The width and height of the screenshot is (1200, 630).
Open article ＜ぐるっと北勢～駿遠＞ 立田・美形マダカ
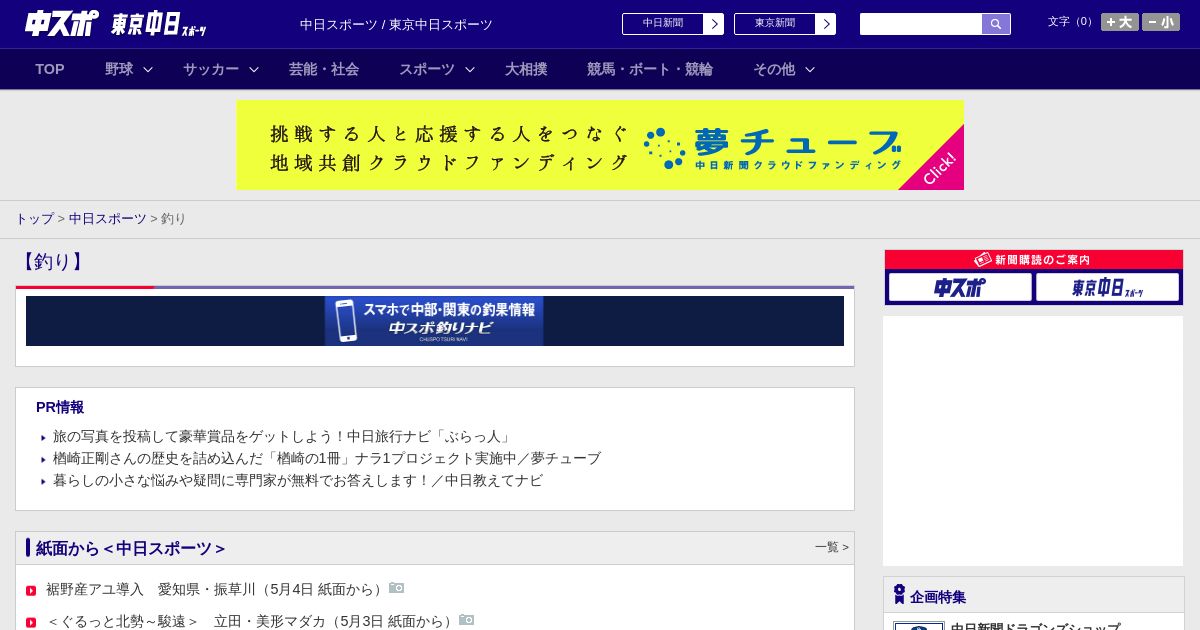coord(251,621)
